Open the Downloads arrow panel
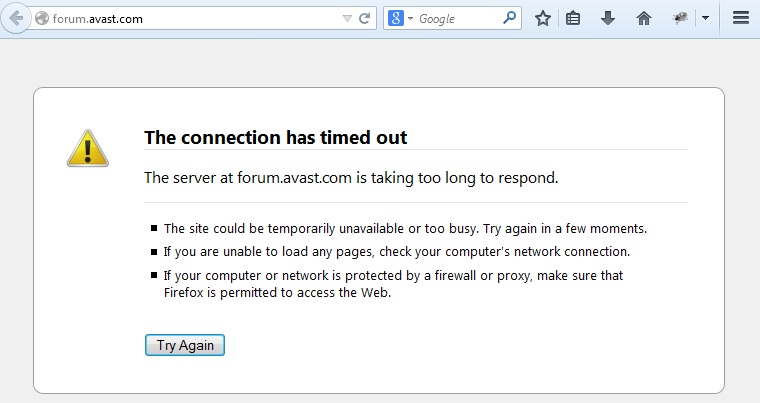The height and width of the screenshot is (403, 760). pyautogui.click(x=608, y=18)
